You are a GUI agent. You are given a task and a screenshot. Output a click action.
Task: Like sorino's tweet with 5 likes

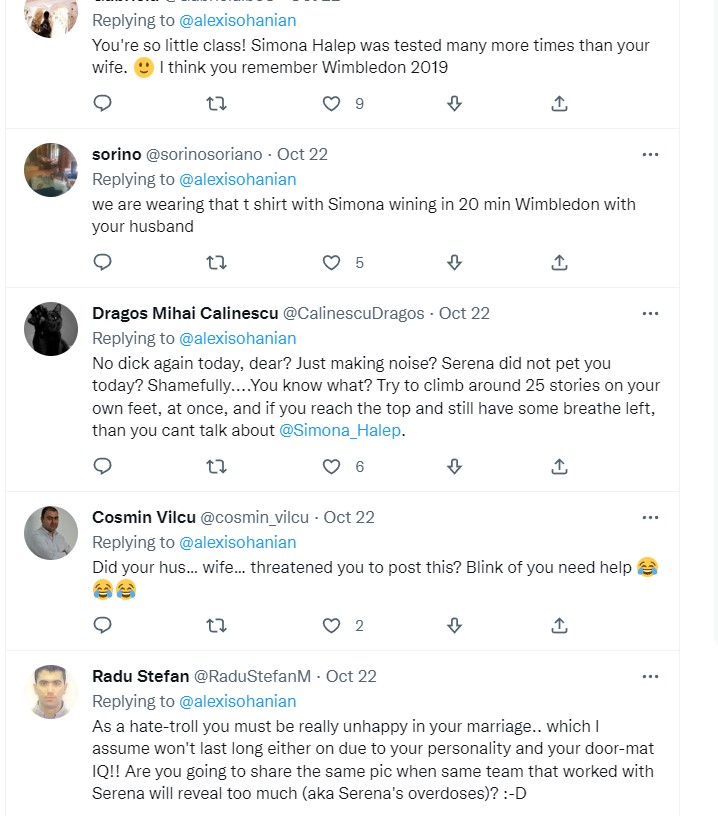(332, 263)
